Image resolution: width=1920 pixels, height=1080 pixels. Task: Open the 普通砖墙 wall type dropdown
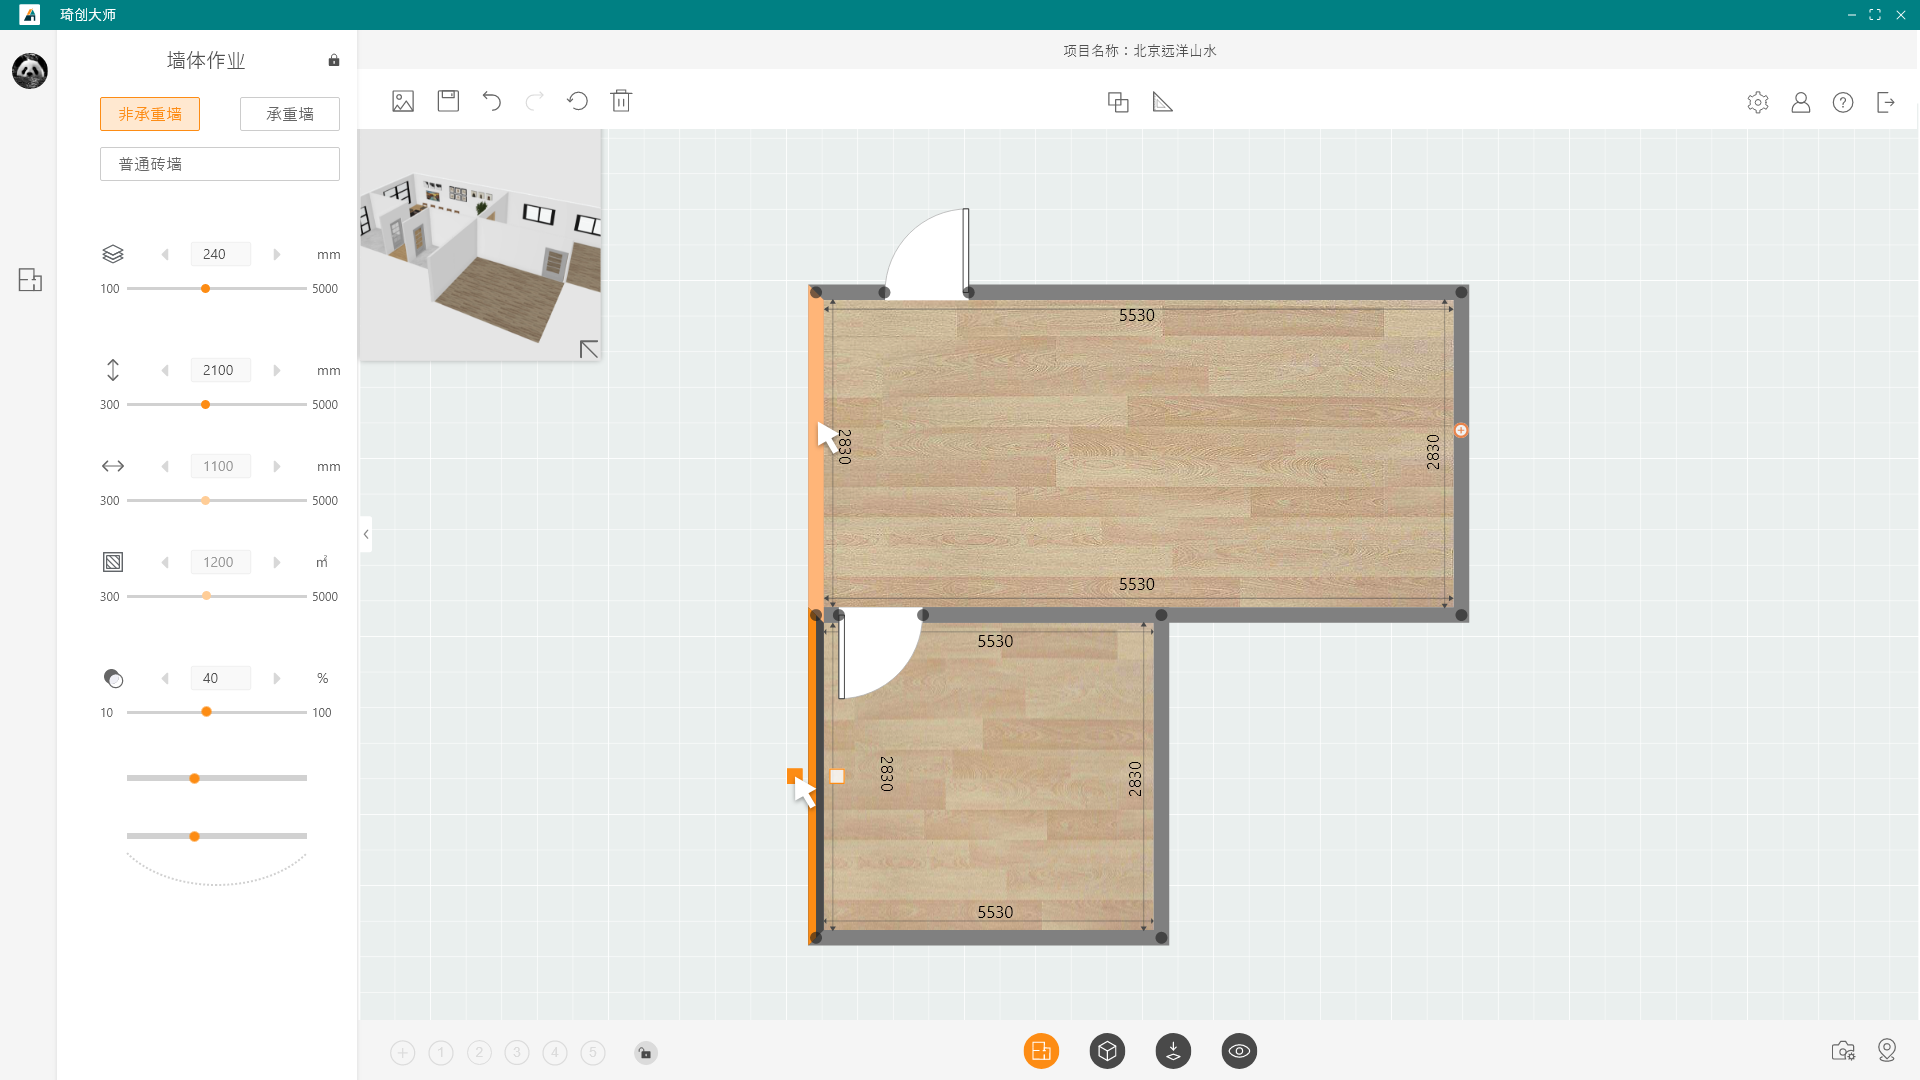pos(220,164)
